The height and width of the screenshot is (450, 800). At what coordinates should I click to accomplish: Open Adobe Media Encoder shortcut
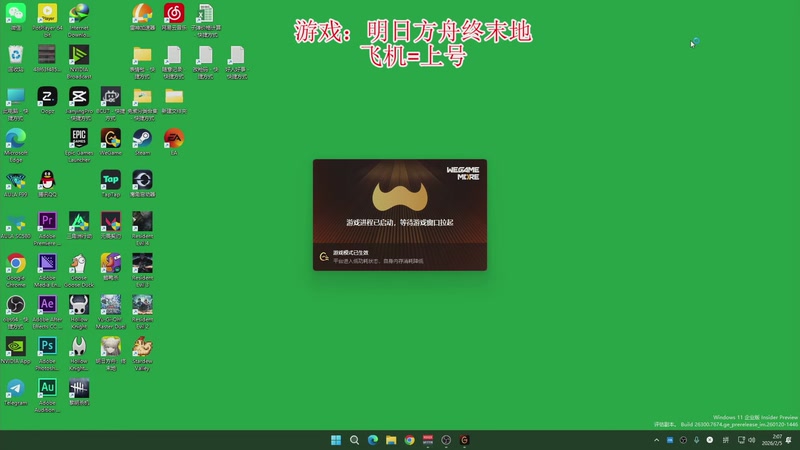pos(47,270)
